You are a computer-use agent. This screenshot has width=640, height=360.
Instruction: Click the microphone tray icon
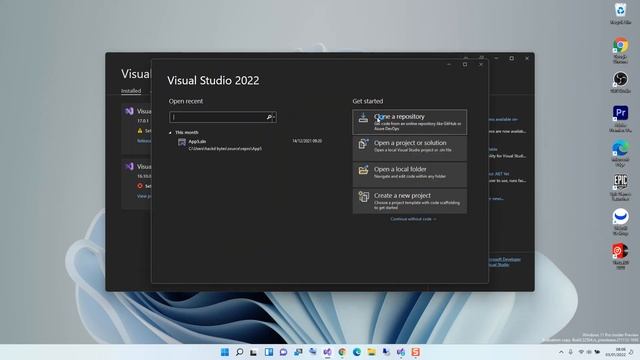click(571, 352)
